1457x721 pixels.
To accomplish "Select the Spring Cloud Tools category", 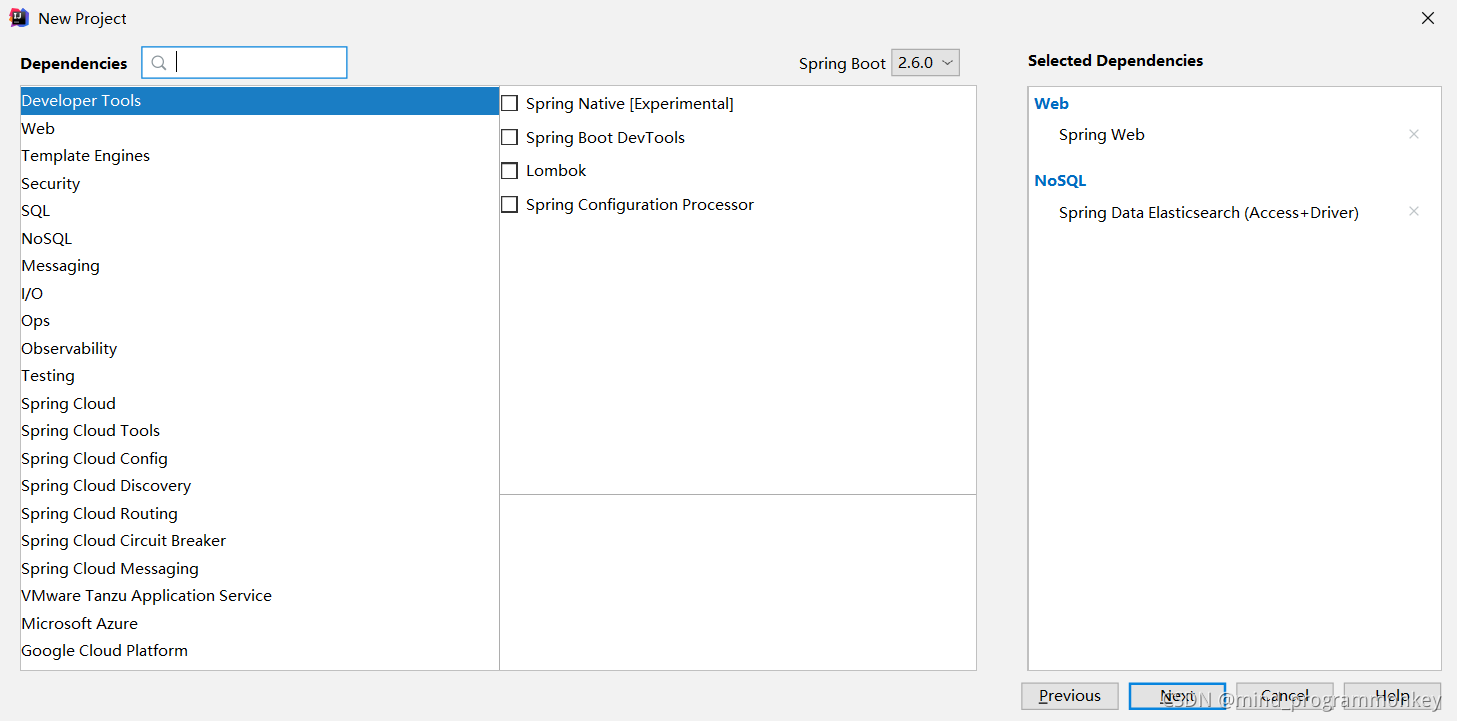I will coord(260,431).
